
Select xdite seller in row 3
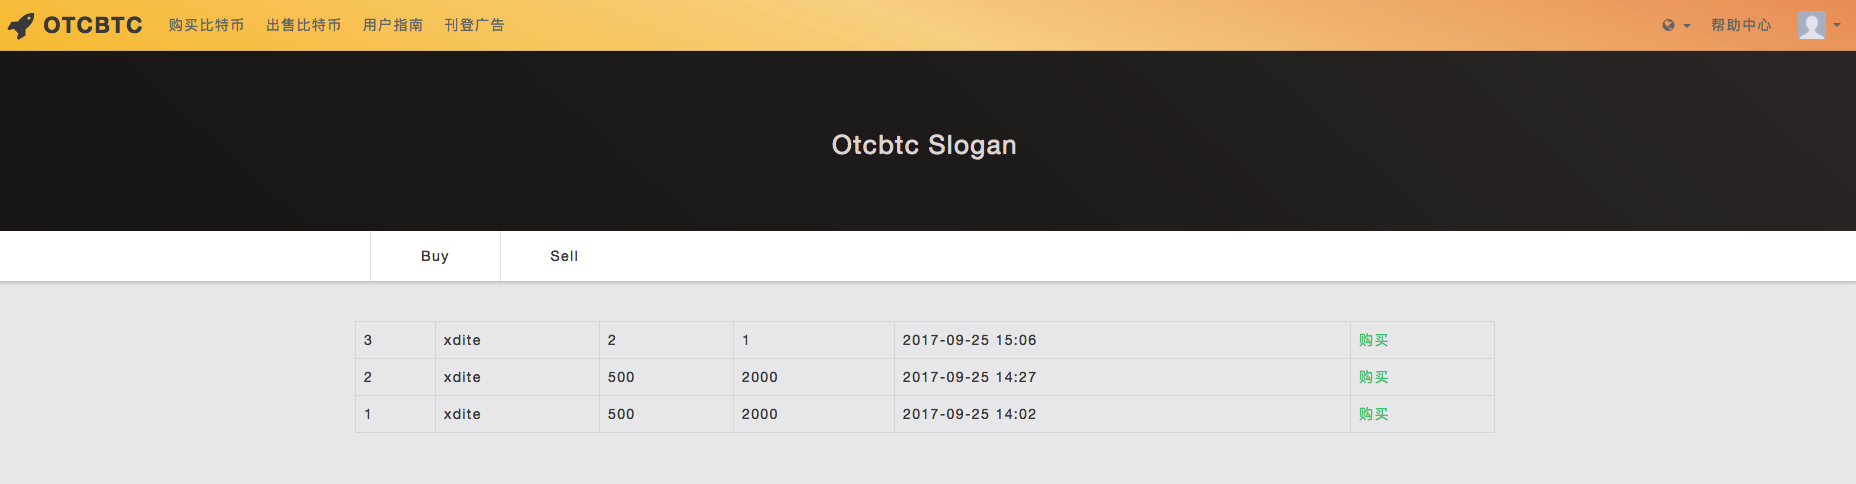tap(462, 340)
